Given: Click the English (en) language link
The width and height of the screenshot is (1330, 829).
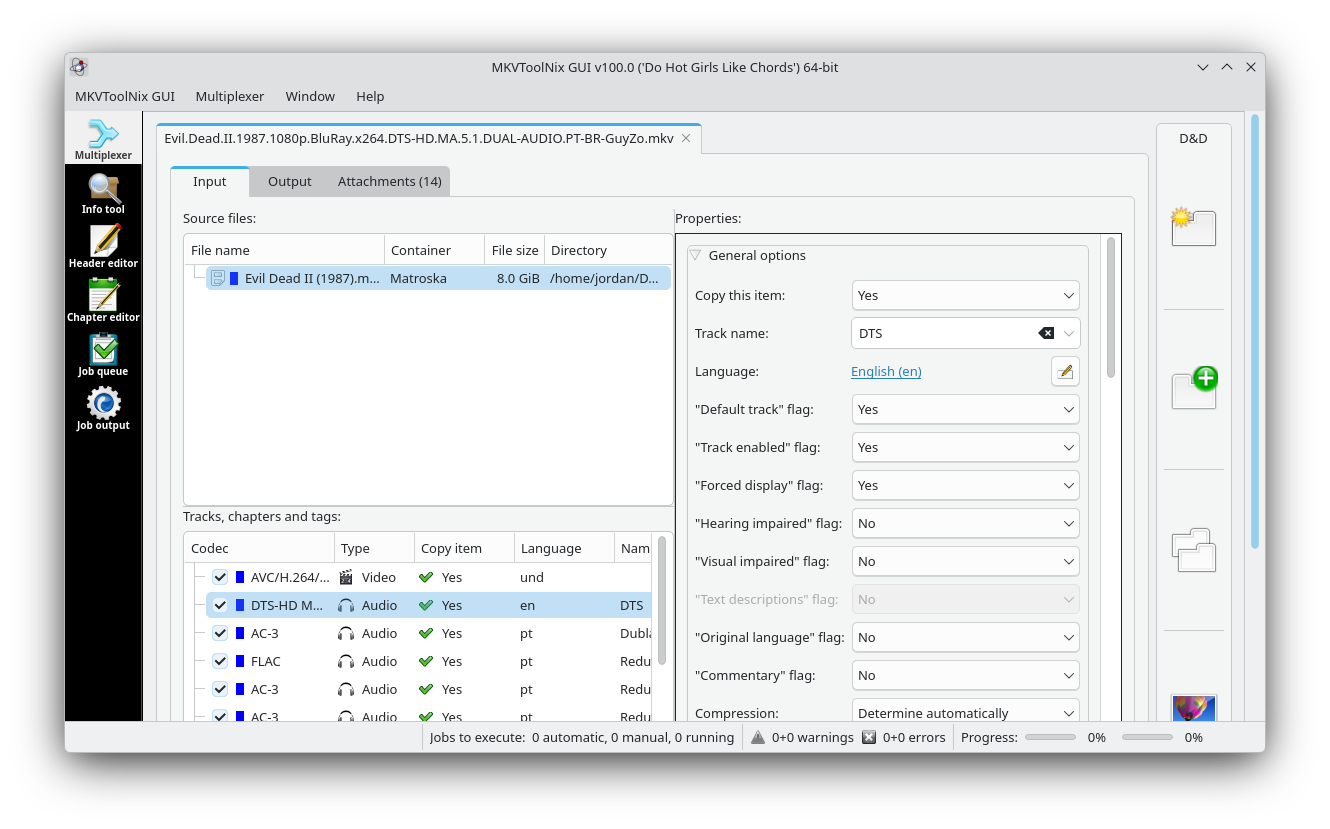Looking at the screenshot, I should click(886, 371).
